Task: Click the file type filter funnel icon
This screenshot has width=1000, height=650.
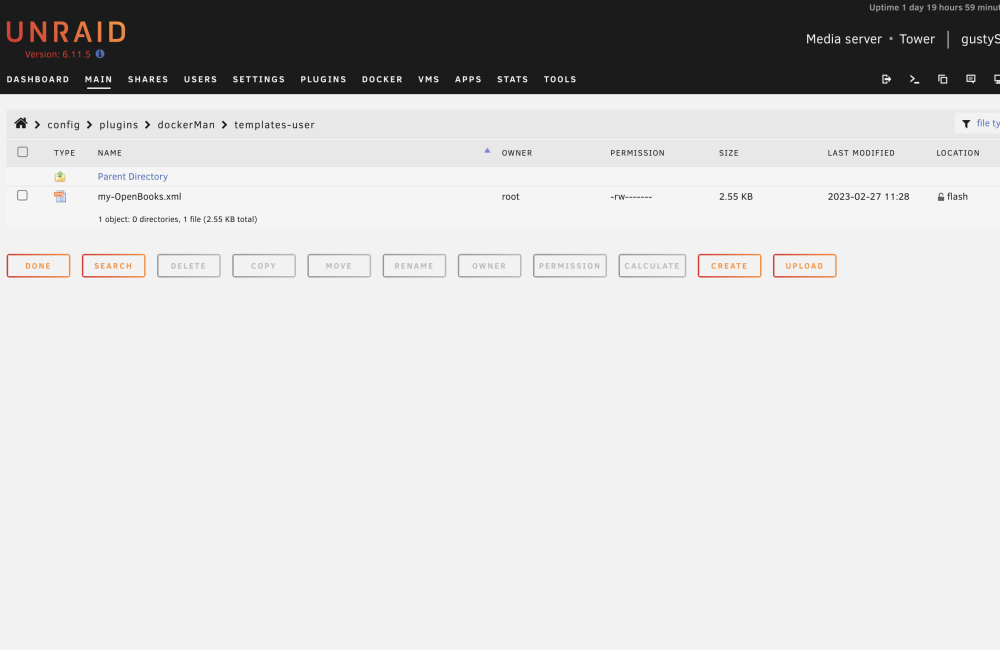Action: [x=966, y=124]
